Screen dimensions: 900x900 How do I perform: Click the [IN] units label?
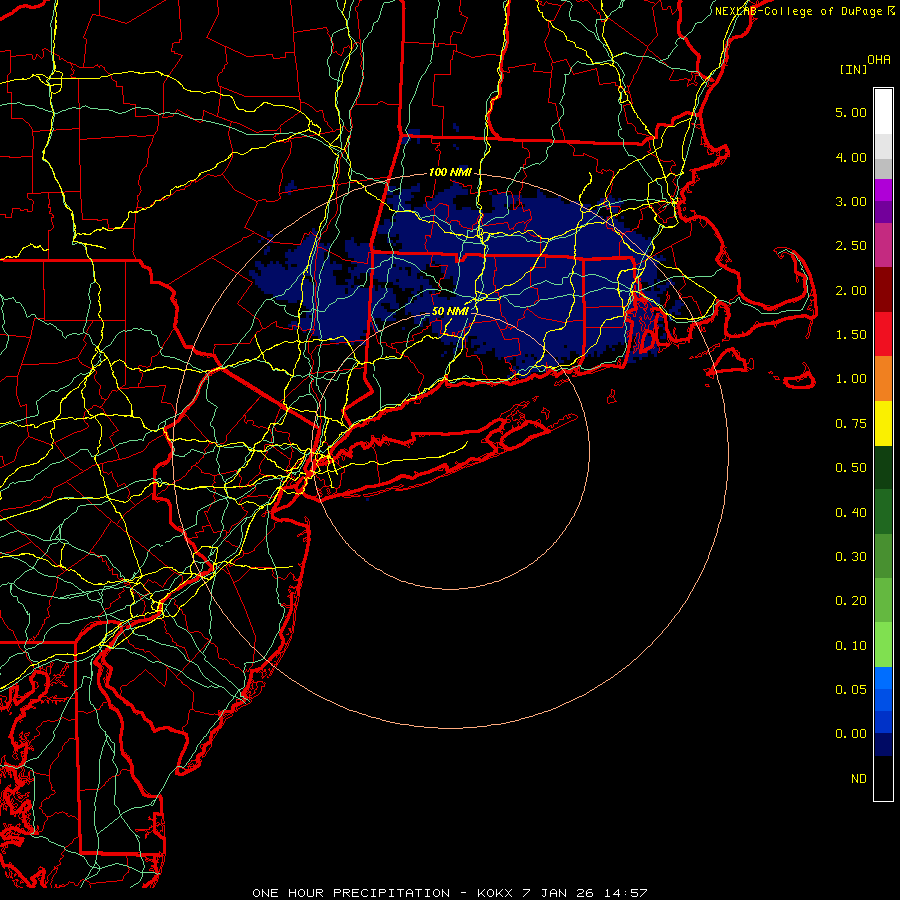click(853, 69)
